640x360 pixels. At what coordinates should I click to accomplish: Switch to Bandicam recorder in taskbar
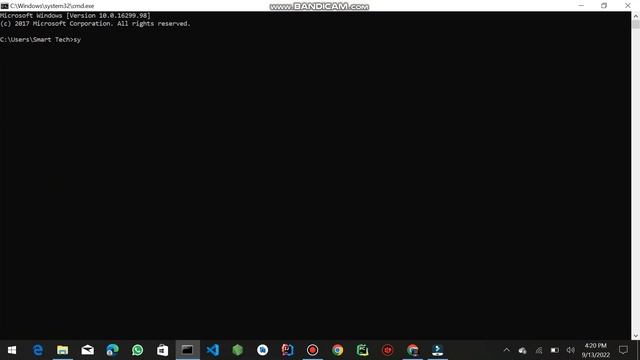313,350
